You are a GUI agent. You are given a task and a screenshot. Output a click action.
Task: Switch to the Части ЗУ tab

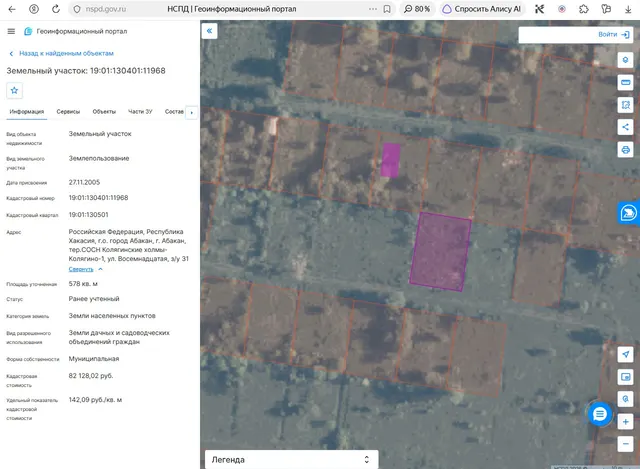click(x=140, y=111)
